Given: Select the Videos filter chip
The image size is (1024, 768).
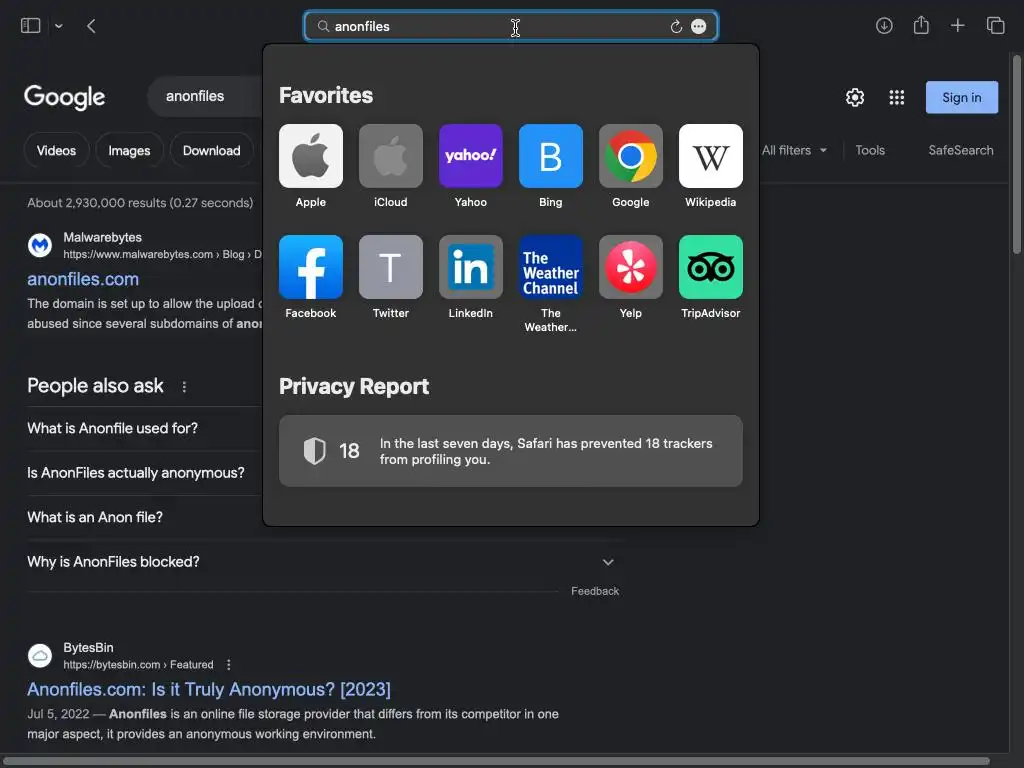Looking at the screenshot, I should tap(56, 150).
